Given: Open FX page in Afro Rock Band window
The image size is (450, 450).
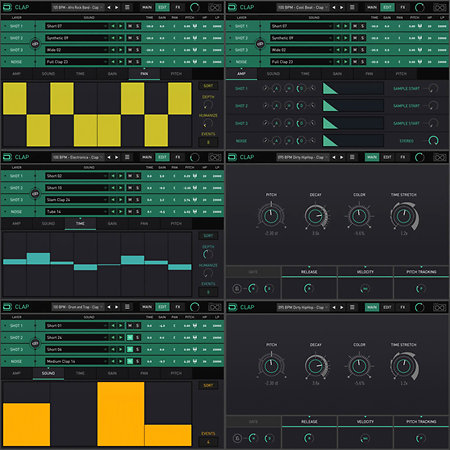Looking at the screenshot, I should (x=178, y=7).
